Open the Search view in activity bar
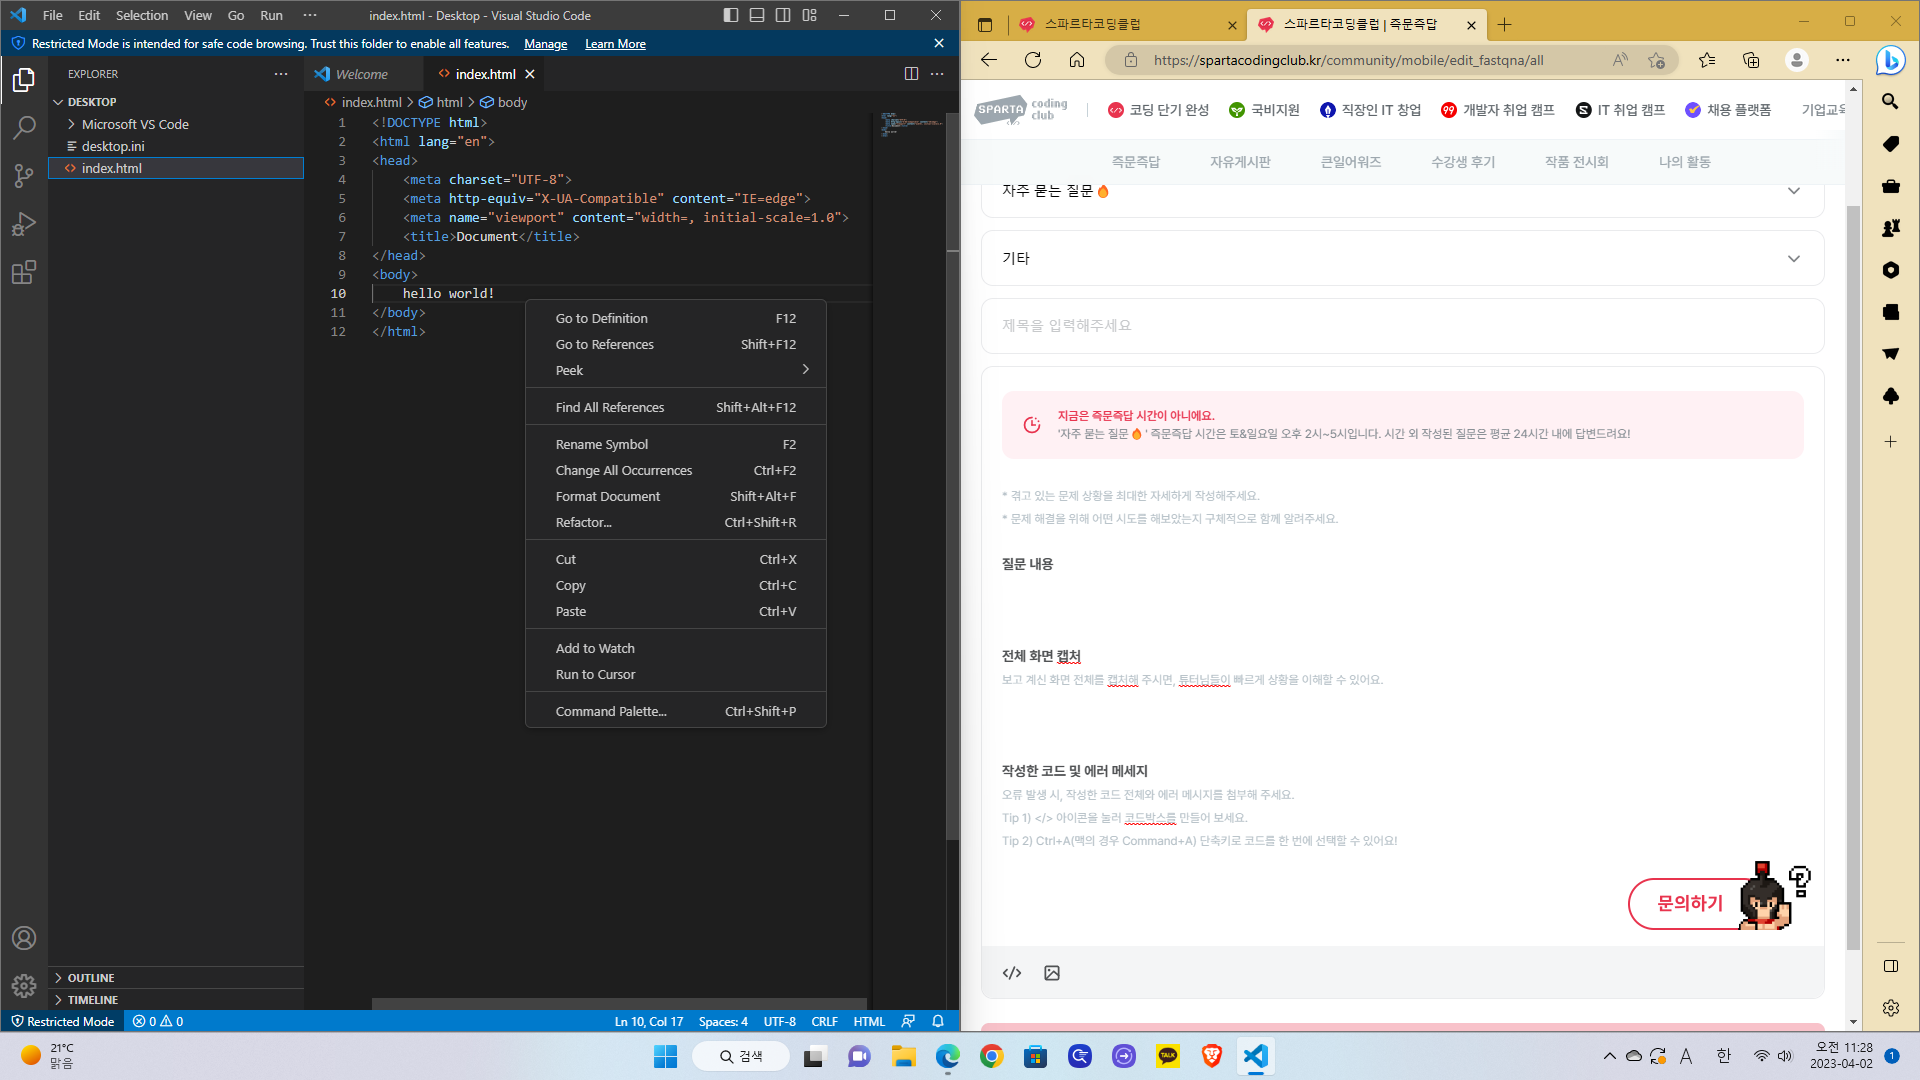This screenshot has width=1920, height=1080. (x=24, y=128)
